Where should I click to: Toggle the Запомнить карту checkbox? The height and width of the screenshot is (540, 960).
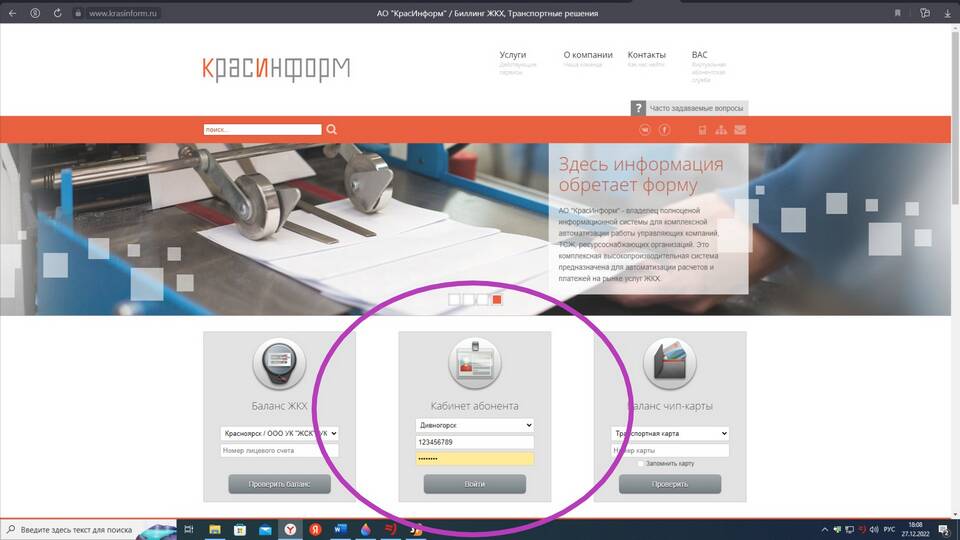click(641, 464)
